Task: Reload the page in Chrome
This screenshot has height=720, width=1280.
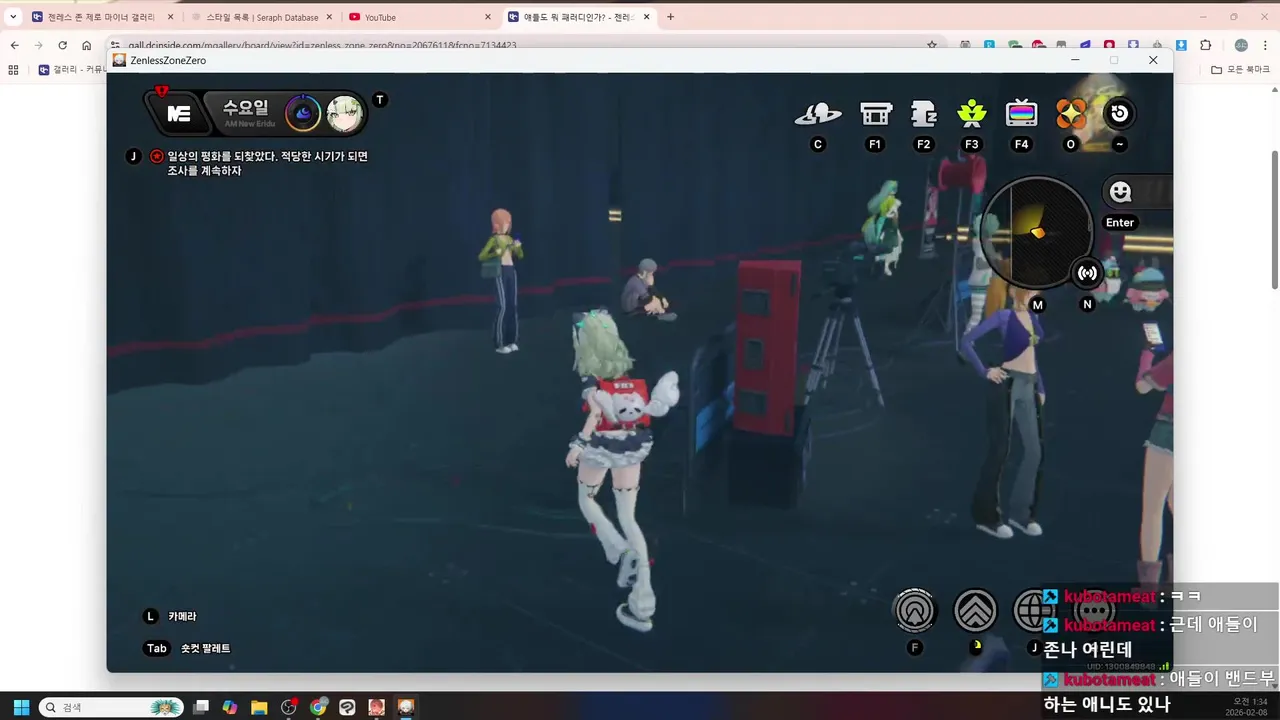Action: pos(62,45)
